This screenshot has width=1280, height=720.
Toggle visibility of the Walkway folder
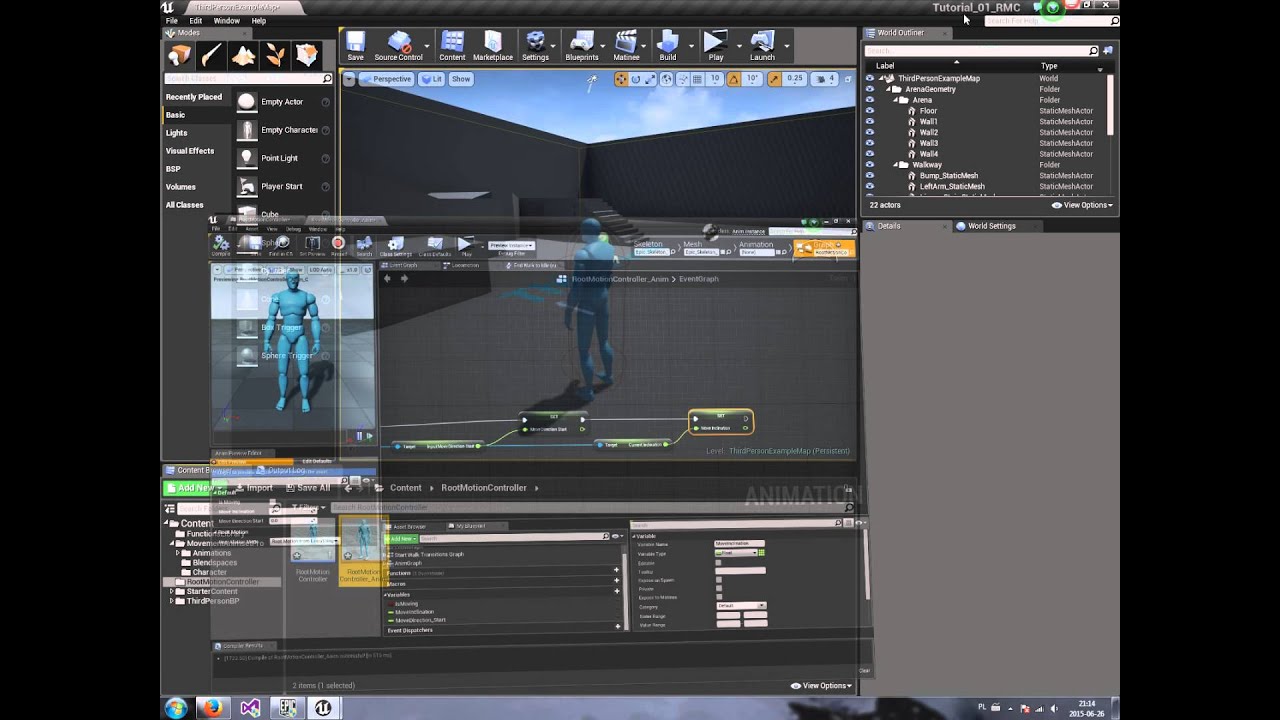[x=869, y=165]
